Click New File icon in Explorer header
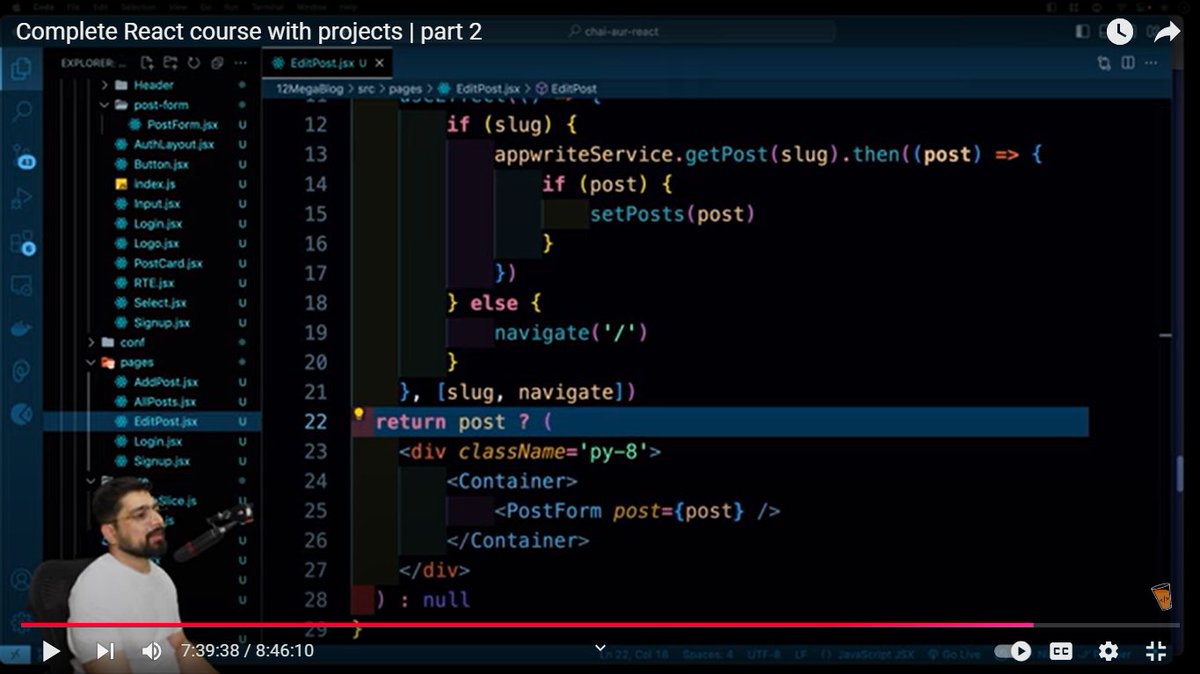 coord(148,63)
